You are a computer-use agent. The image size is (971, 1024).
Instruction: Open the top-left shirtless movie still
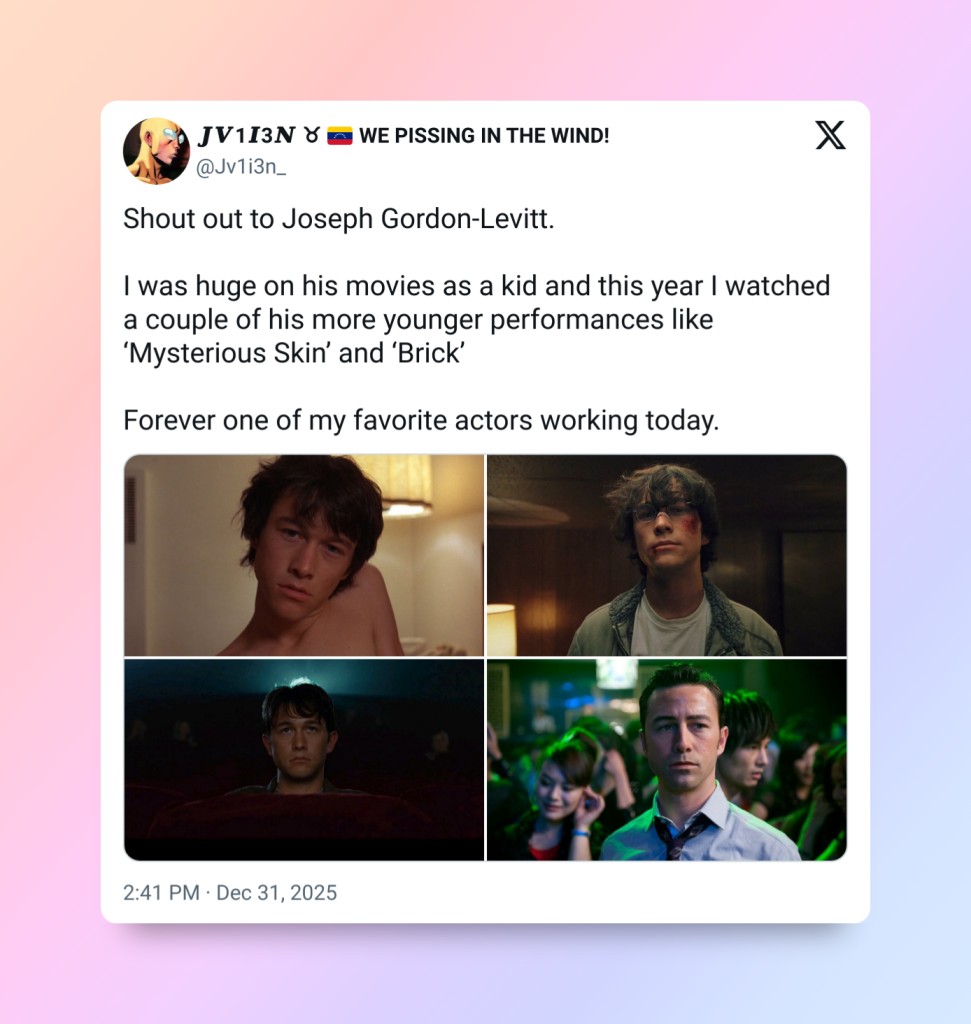(304, 555)
